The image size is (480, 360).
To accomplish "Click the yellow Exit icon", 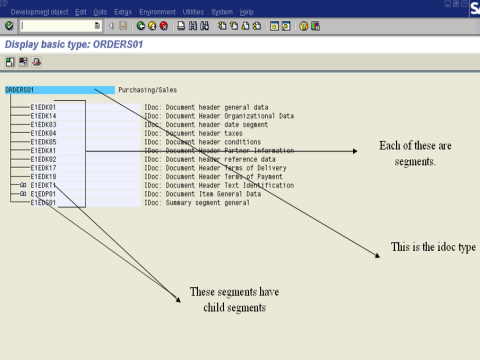I will (152, 26).
